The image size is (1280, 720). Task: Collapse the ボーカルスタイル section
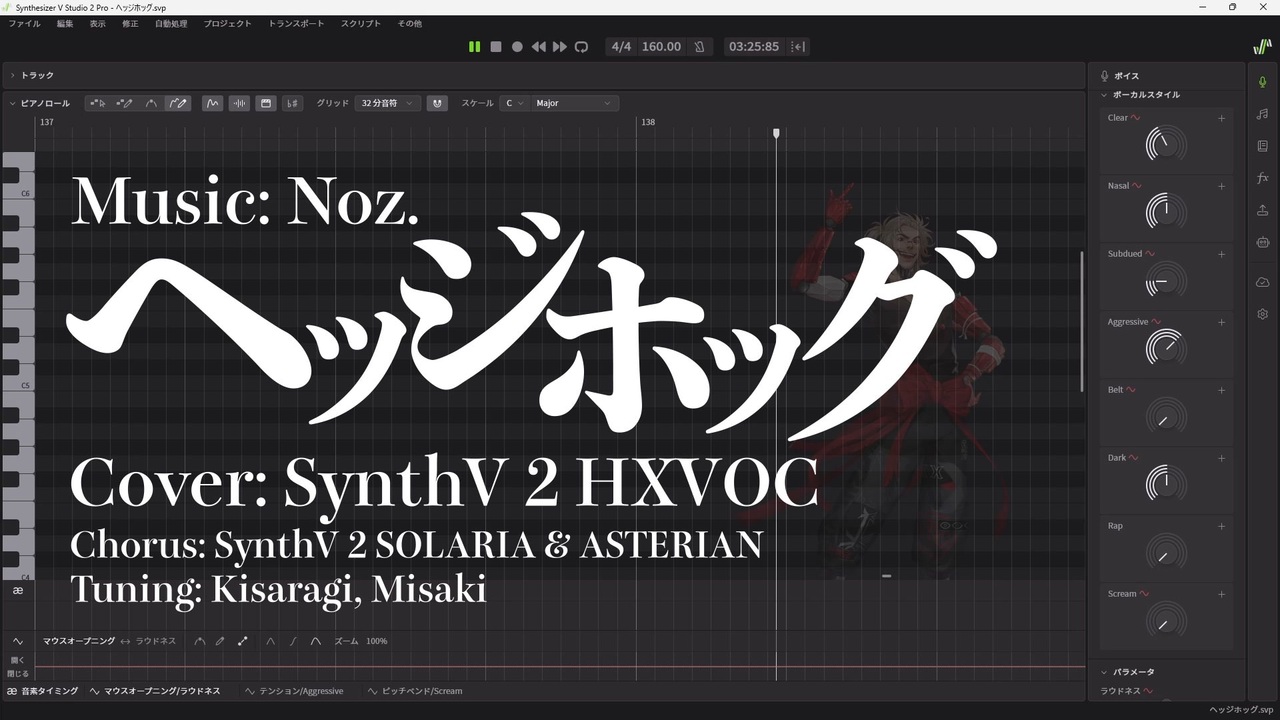click(x=1104, y=95)
